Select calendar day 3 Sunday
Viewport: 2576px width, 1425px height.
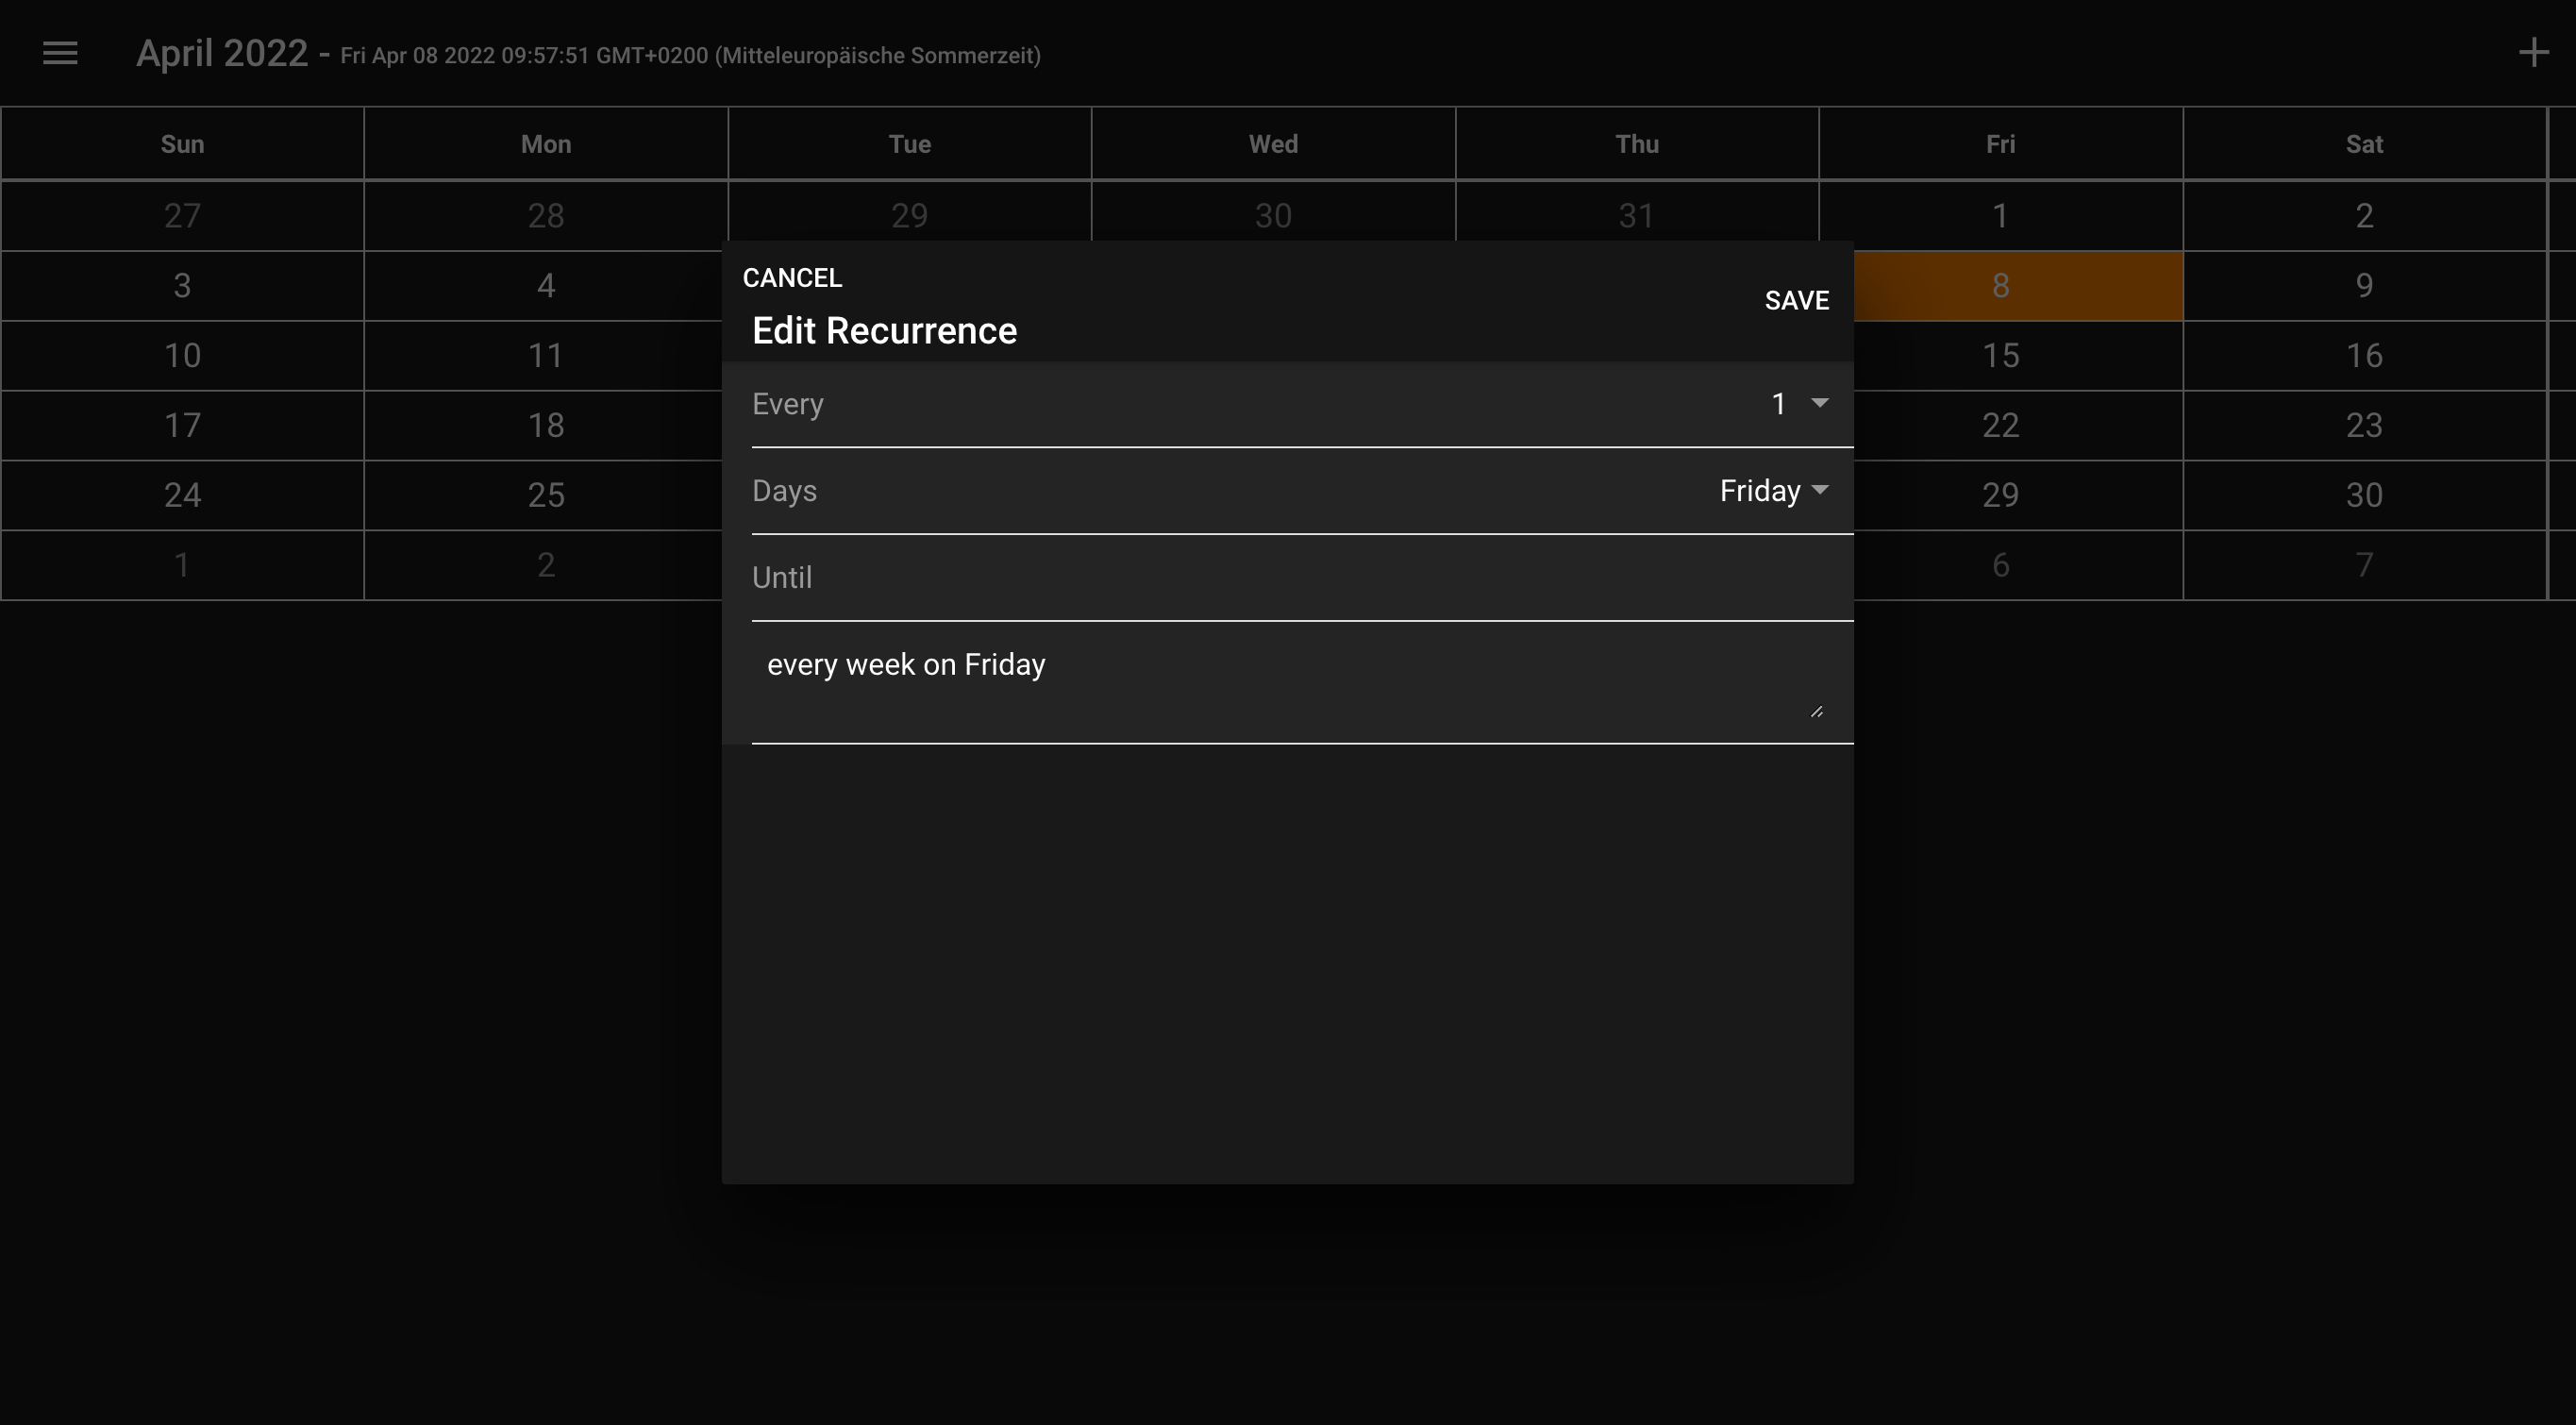coord(182,286)
